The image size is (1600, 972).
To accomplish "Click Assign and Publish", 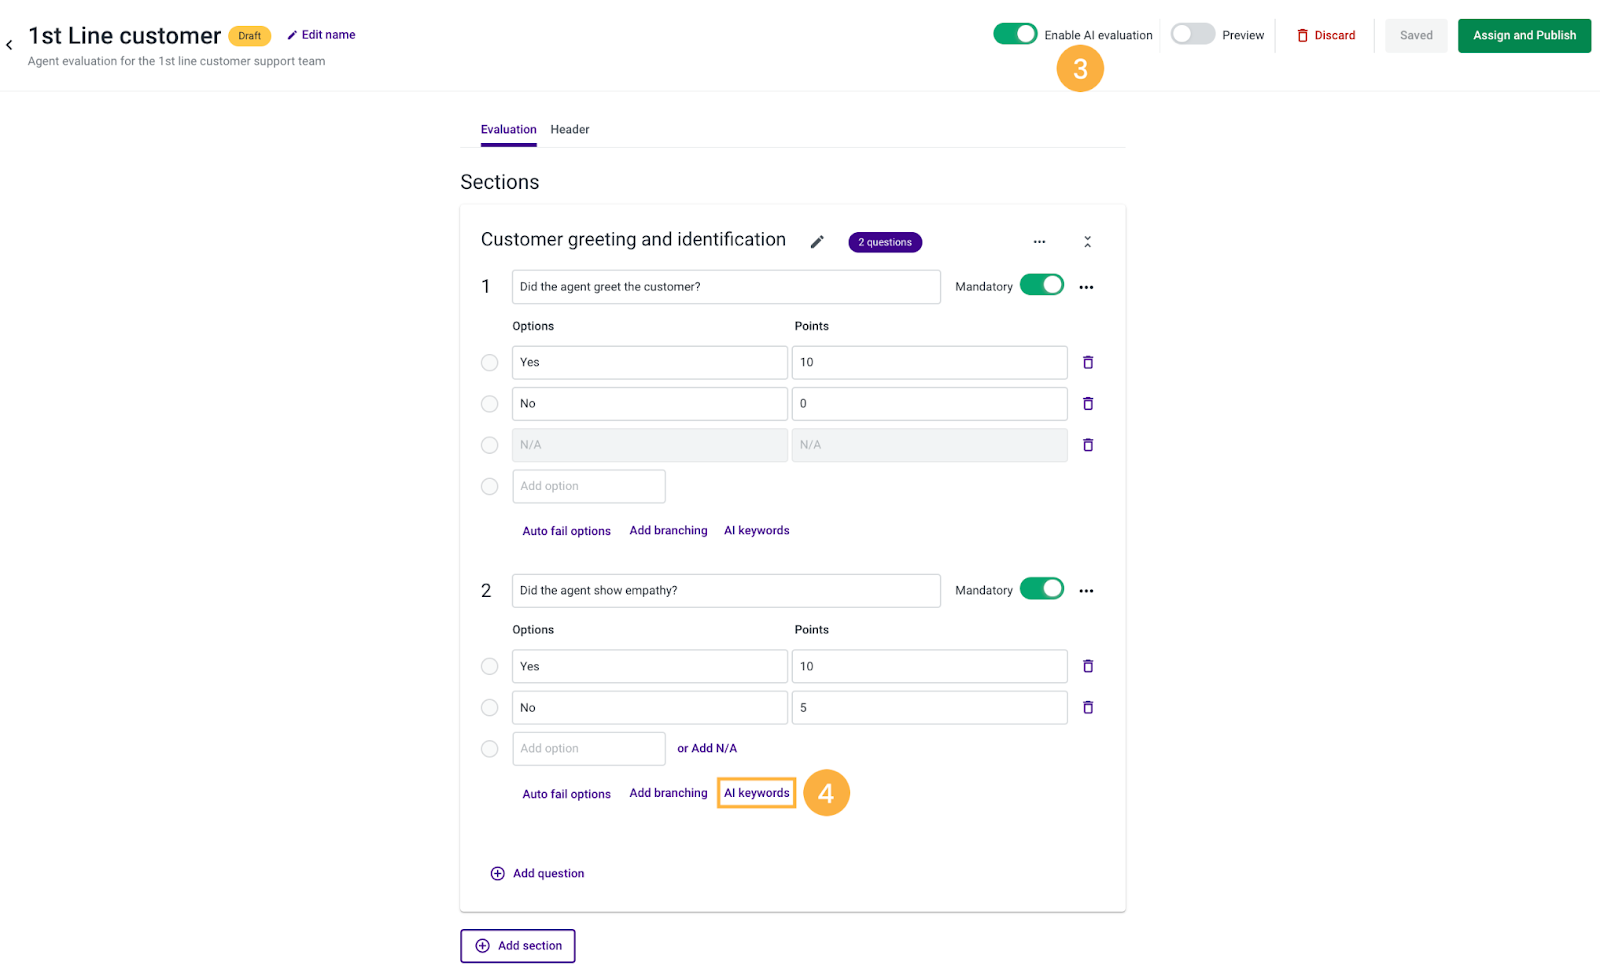I will pyautogui.click(x=1524, y=35).
